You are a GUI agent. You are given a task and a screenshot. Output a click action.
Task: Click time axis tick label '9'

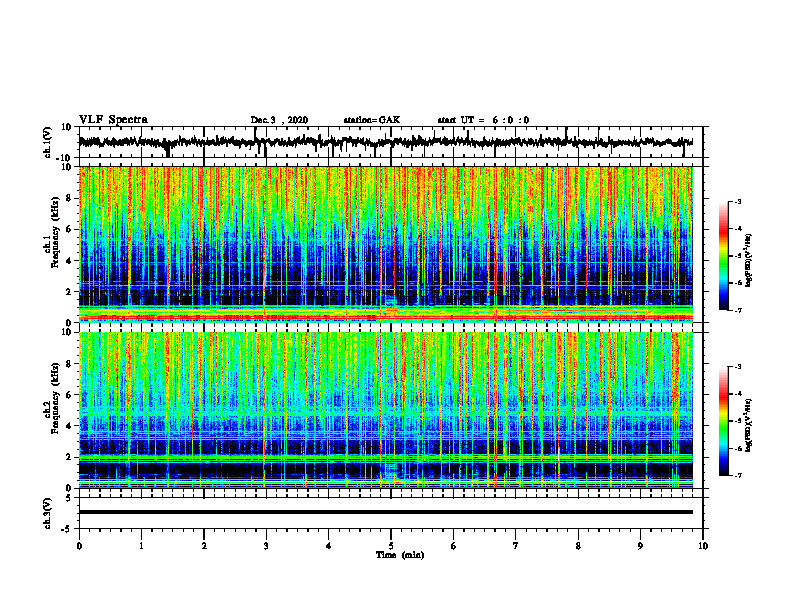pyautogui.click(x=640, y=546)
